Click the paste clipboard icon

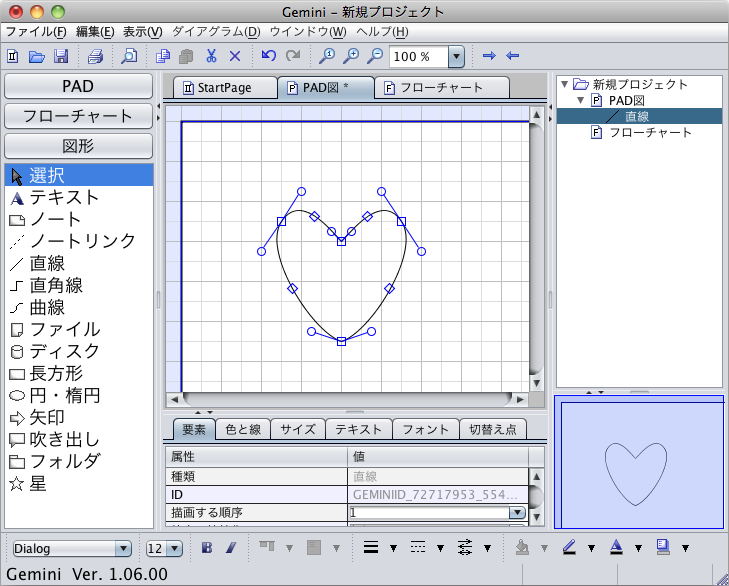point(186,56)
